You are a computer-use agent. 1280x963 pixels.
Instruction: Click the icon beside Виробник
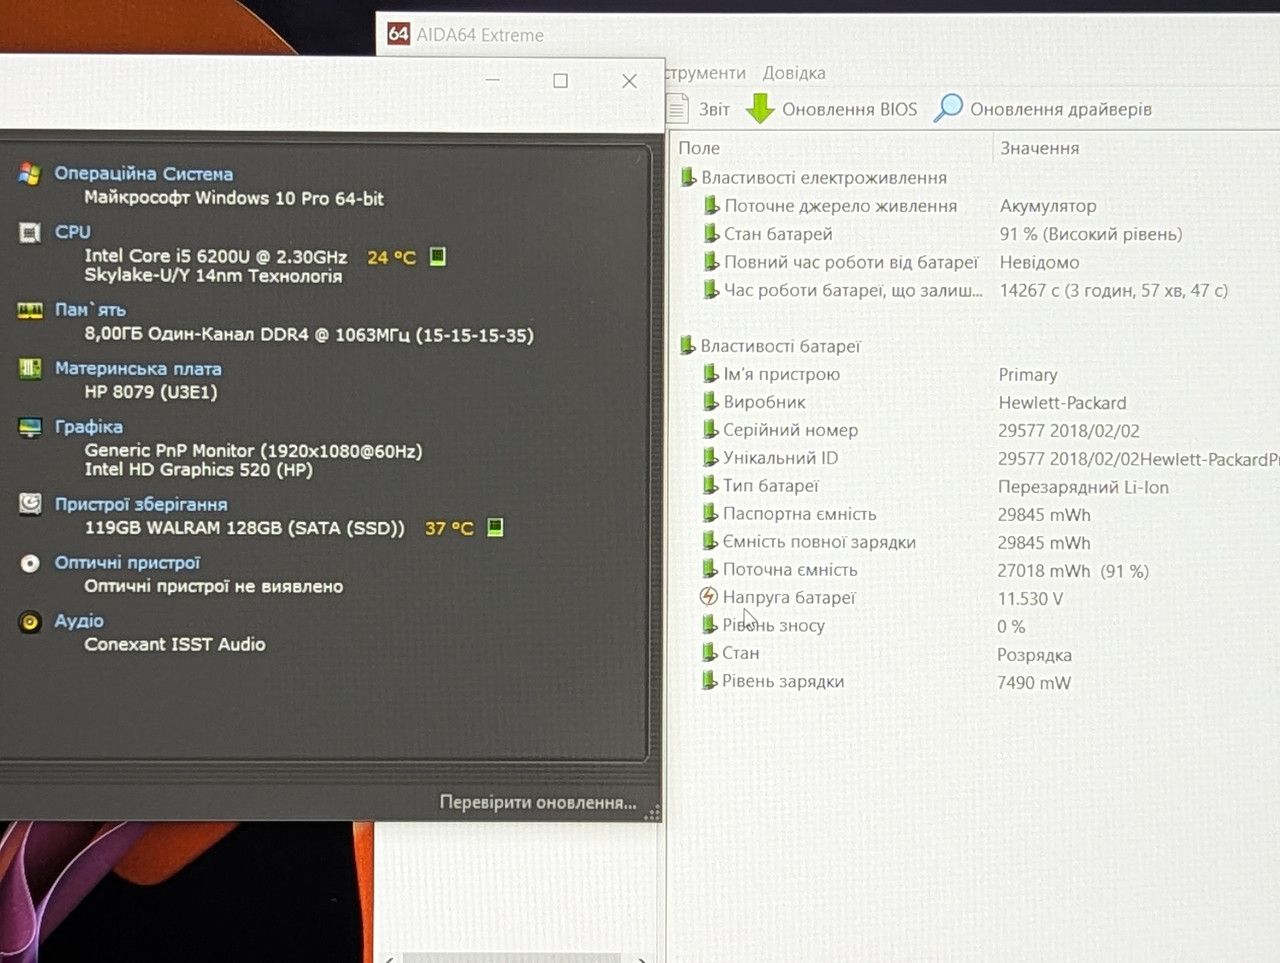coord(710,401)
